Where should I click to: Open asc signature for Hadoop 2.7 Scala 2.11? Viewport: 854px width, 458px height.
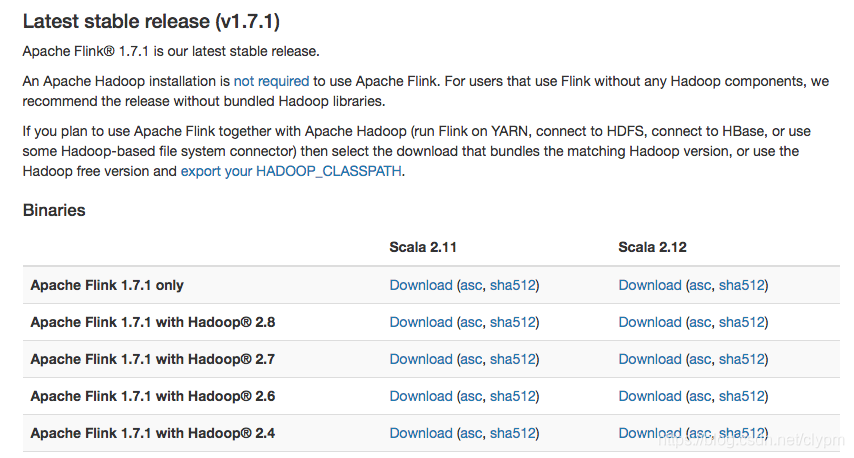(x=471, y=359)
